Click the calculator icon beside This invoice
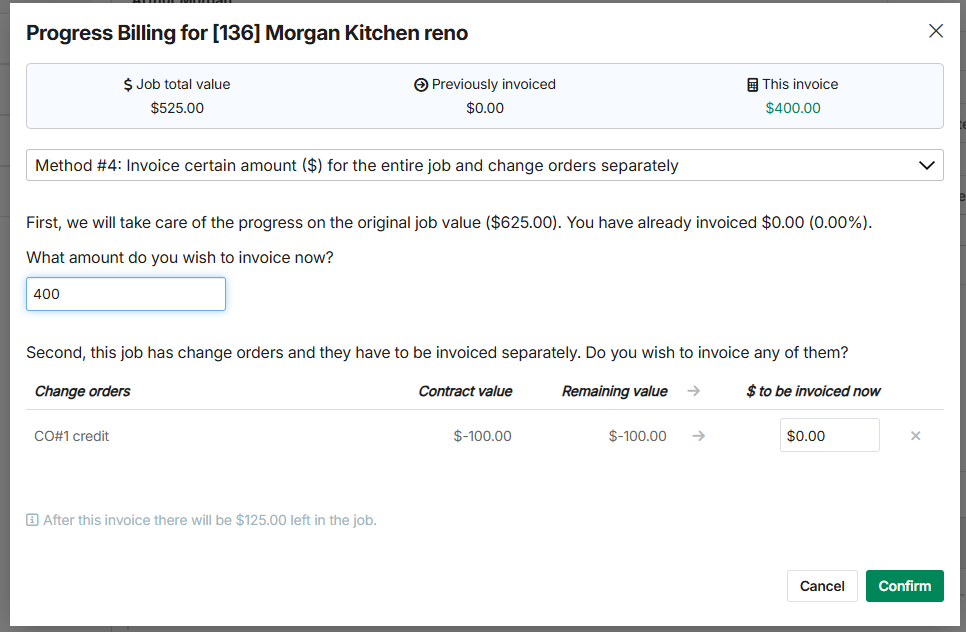Screen dimensions: 966x632 [752, 85]
